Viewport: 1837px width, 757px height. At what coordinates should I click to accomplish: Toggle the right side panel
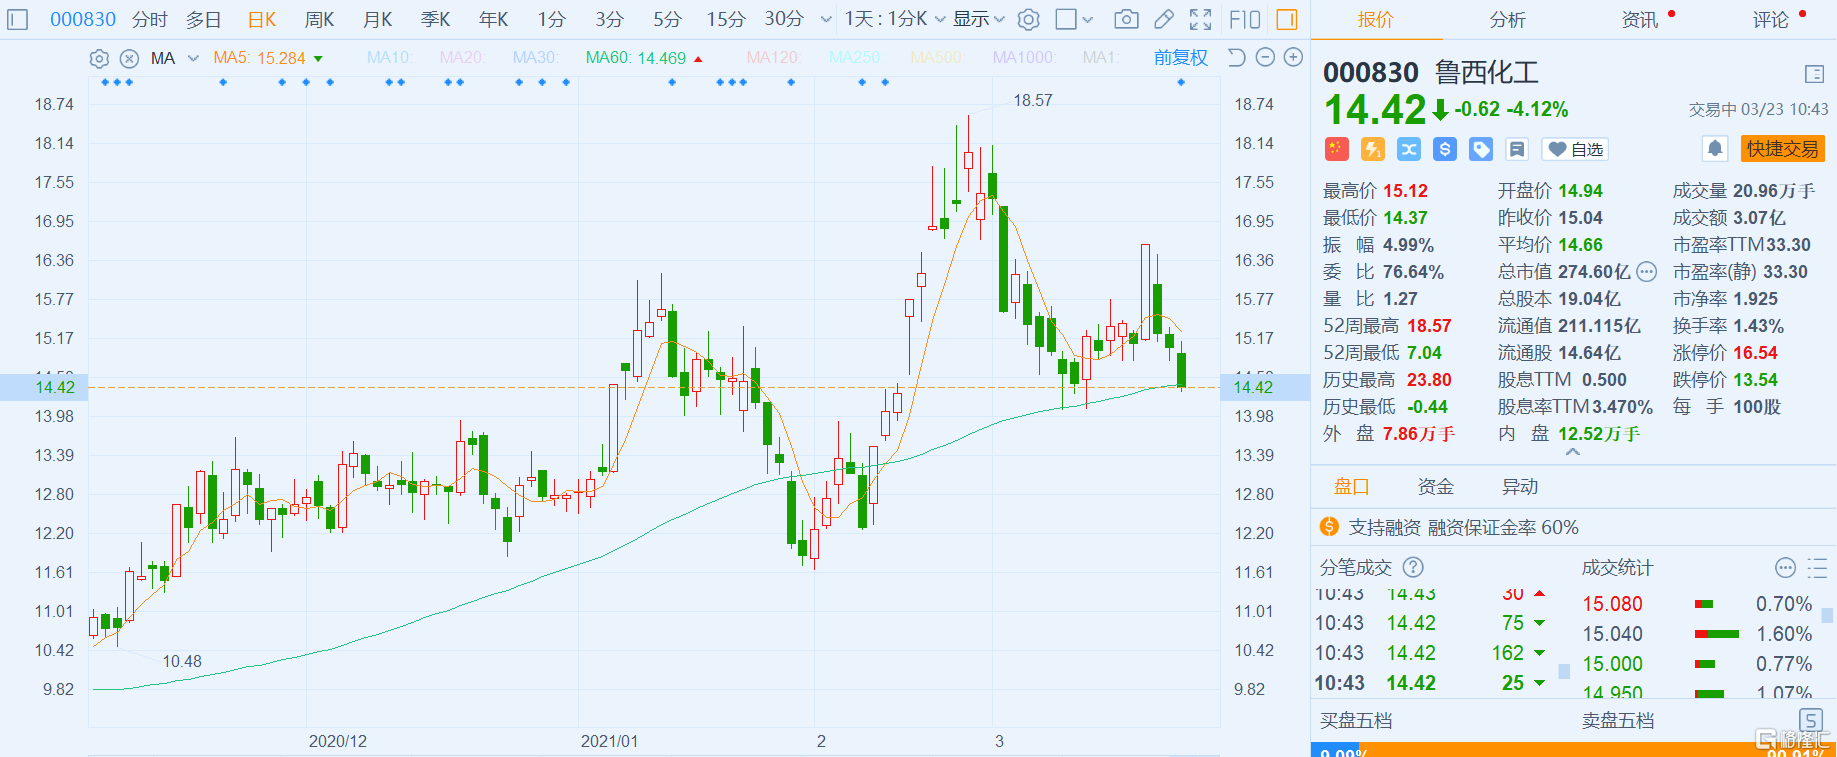(1287, 19)
